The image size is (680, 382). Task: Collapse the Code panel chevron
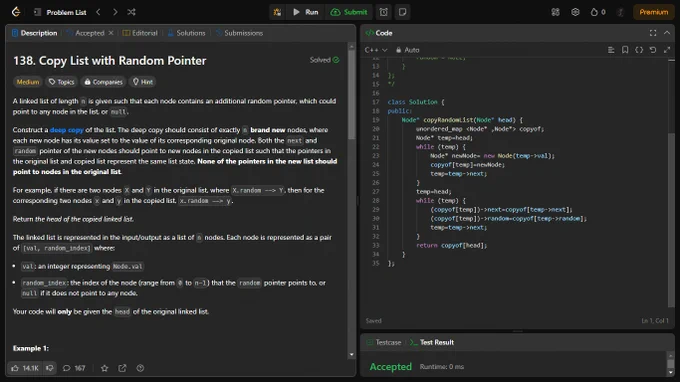tap(667, 33)
